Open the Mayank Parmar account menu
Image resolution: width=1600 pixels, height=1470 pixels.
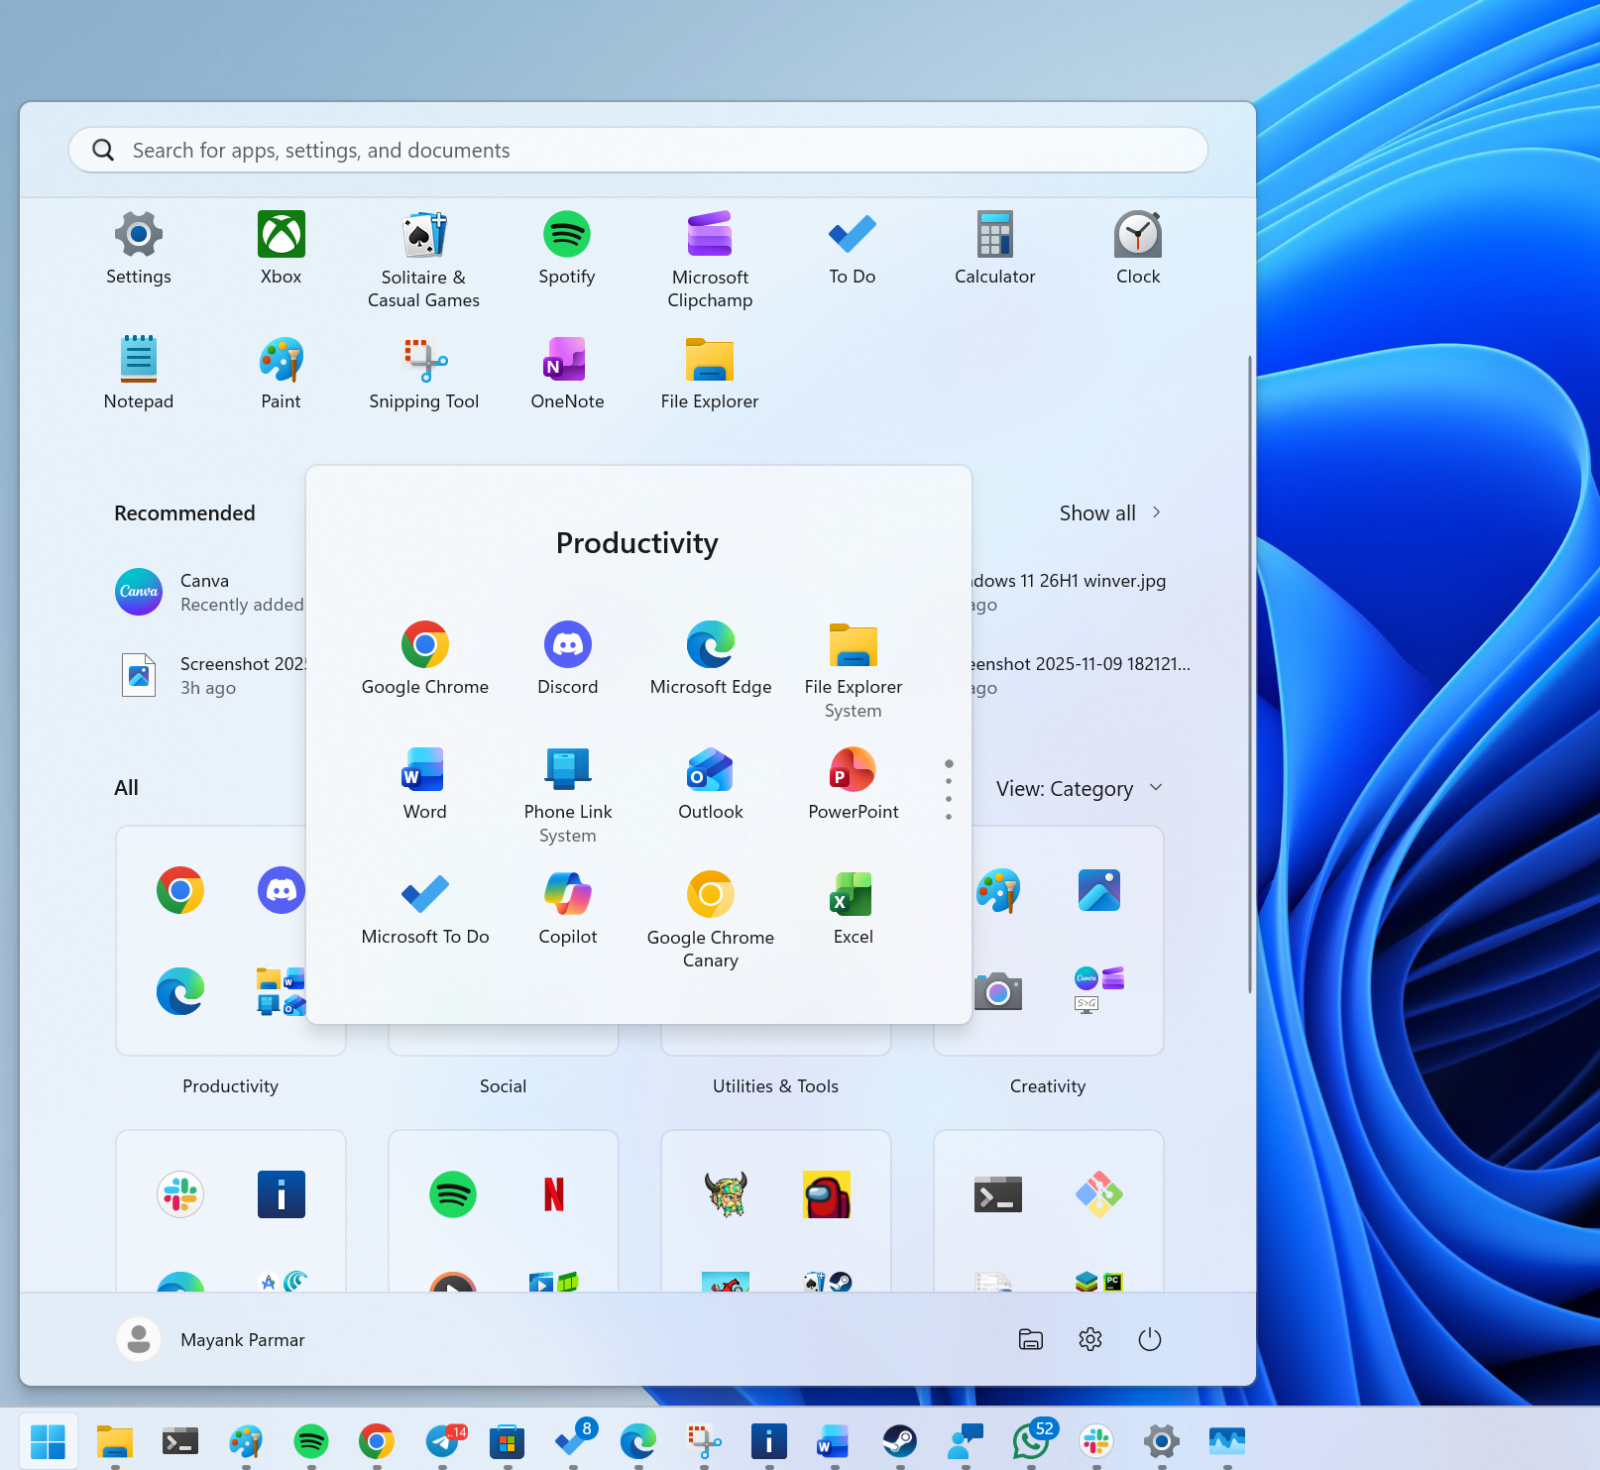click(x=211, y=1339)
